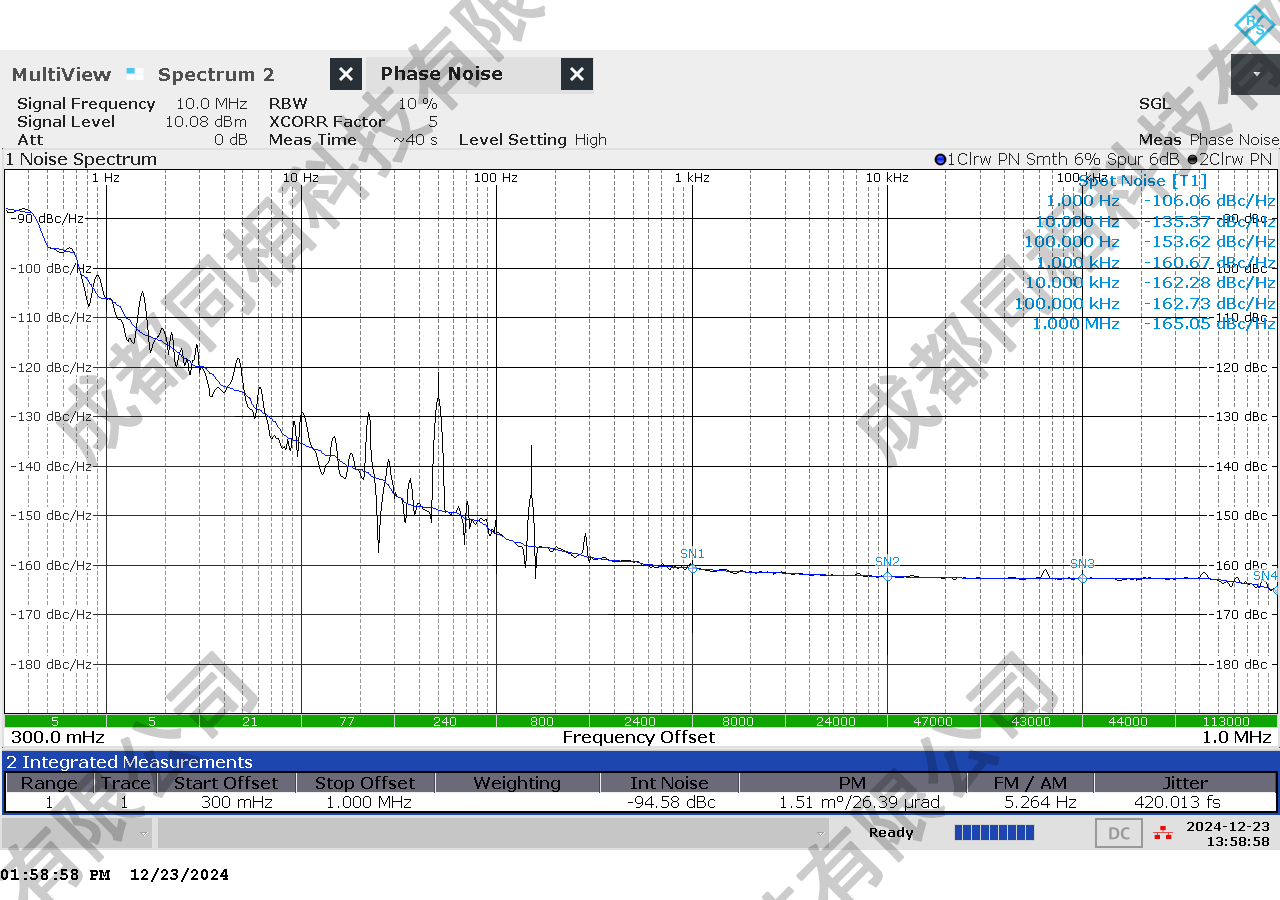Open the left status bar dropdown
The width and height of the screenshot is (1280, 900).
[144, 833]
